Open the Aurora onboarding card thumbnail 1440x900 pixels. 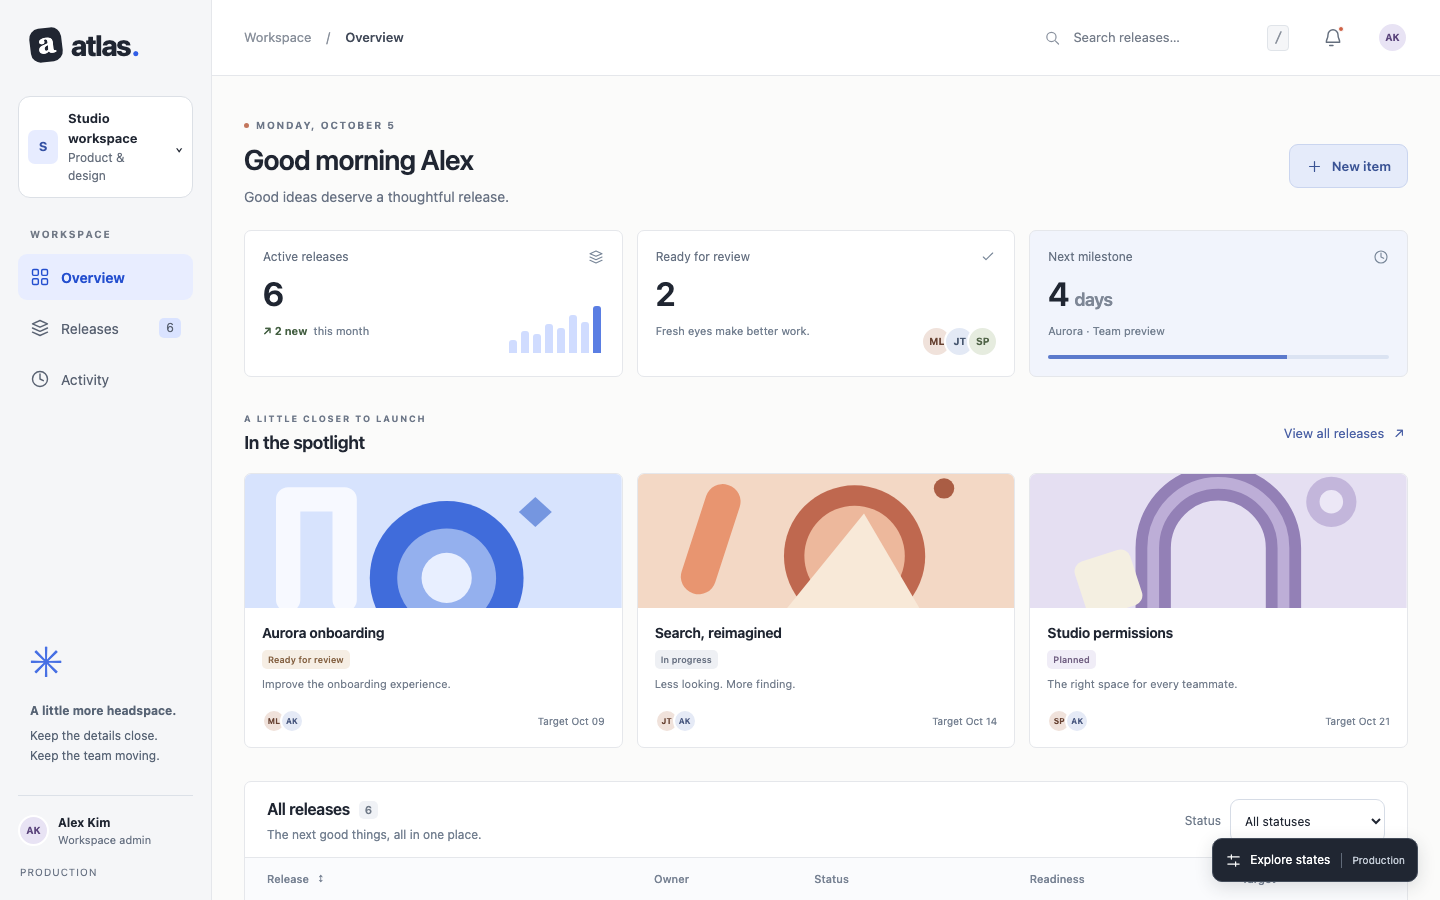(433, 541)
